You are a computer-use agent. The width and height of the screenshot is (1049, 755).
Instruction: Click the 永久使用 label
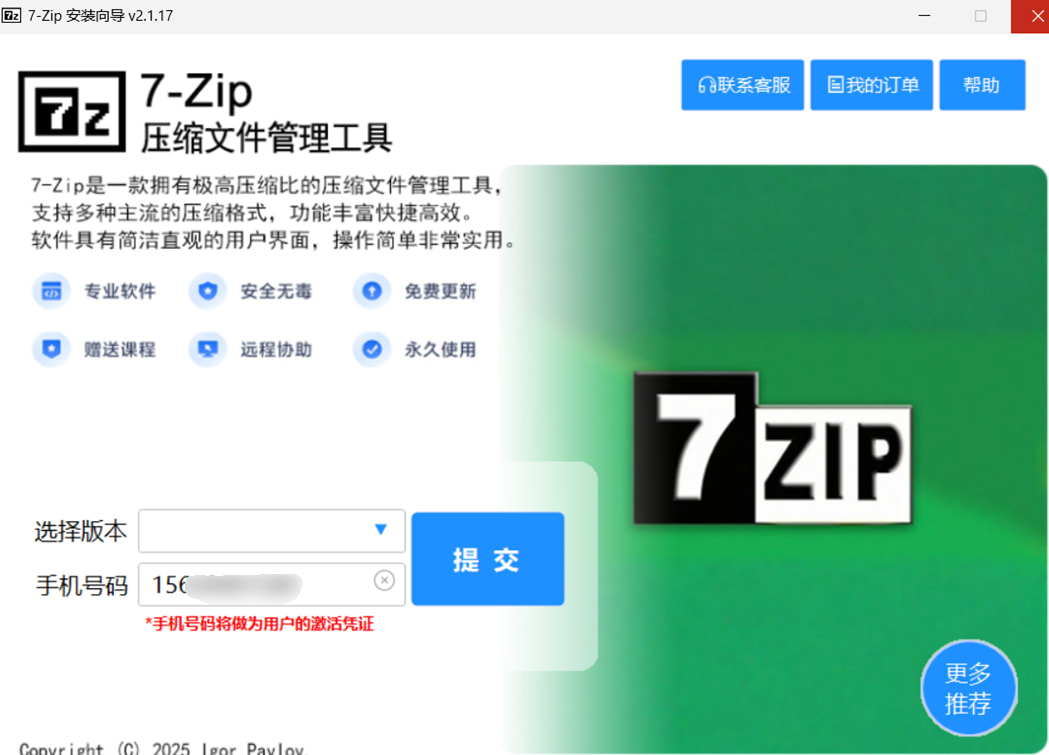(x=440, y=349)
